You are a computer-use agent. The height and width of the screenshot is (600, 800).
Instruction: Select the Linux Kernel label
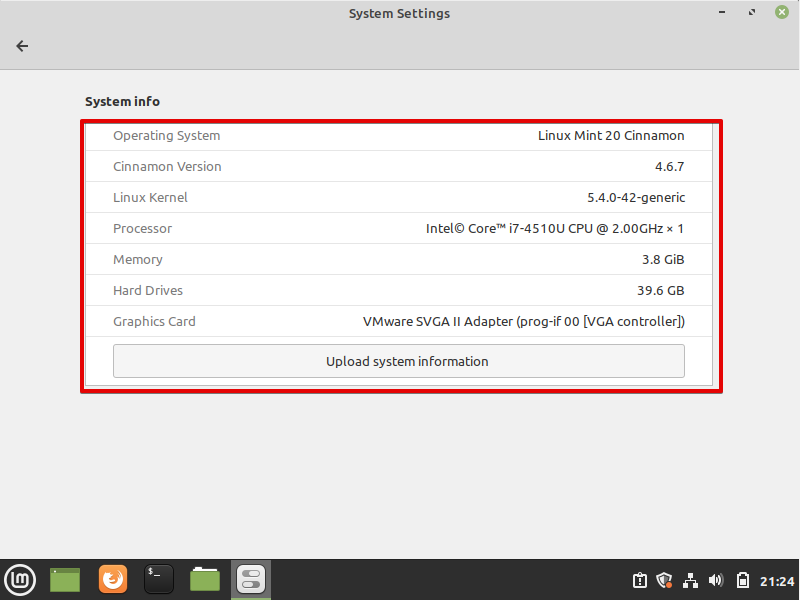(151, 197)
